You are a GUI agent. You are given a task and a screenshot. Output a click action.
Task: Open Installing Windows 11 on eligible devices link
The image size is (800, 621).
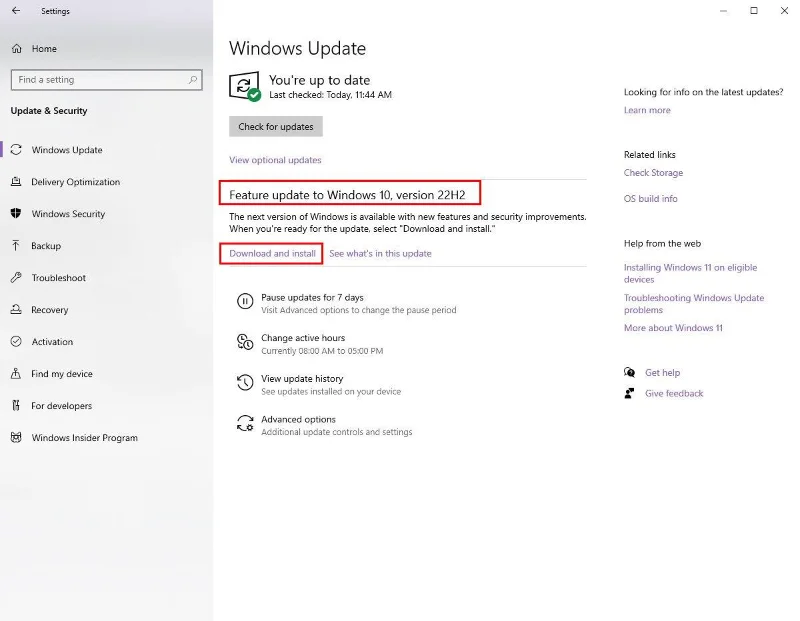(690, 274)
